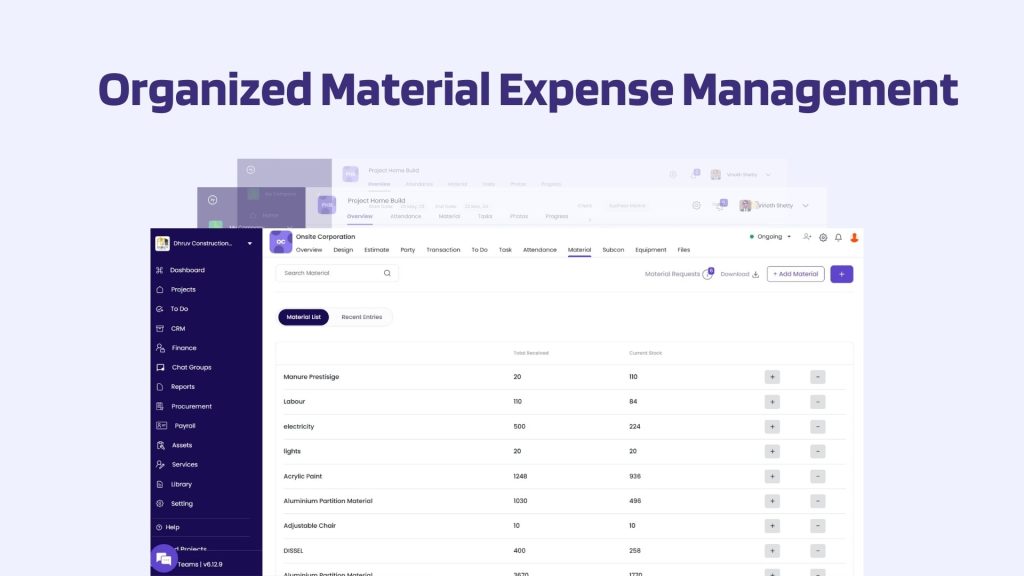The height and width of the screenshot is (576, 1024).
Task: Select the Material tab
Action: click(x=579, y=250)
